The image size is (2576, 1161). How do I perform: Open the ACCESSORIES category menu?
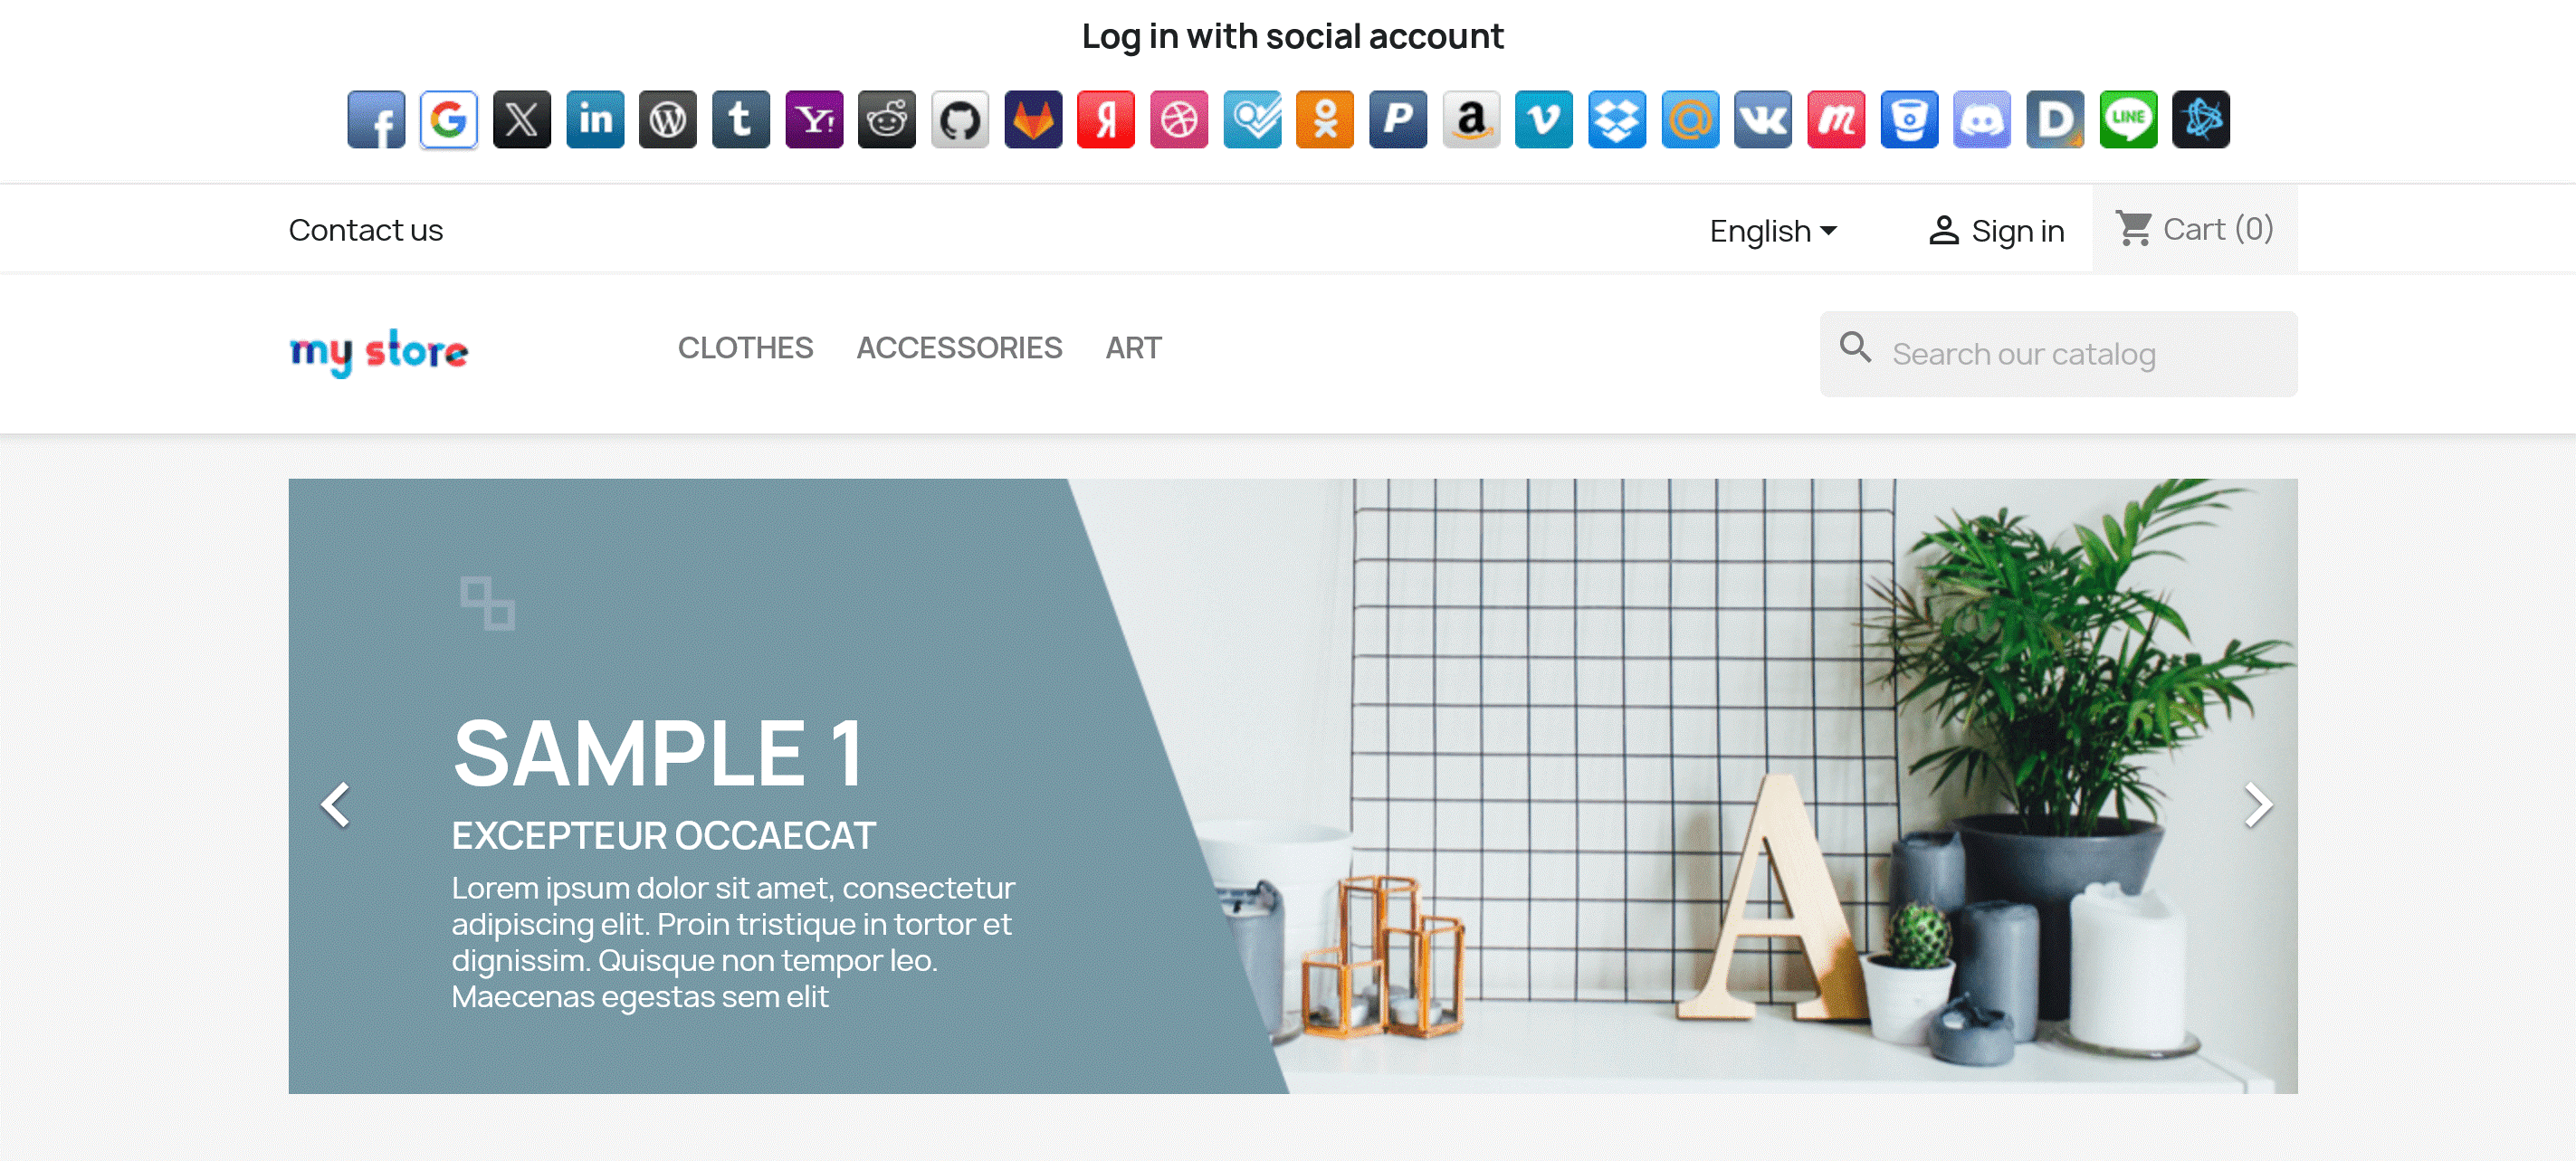pos(959,348)
